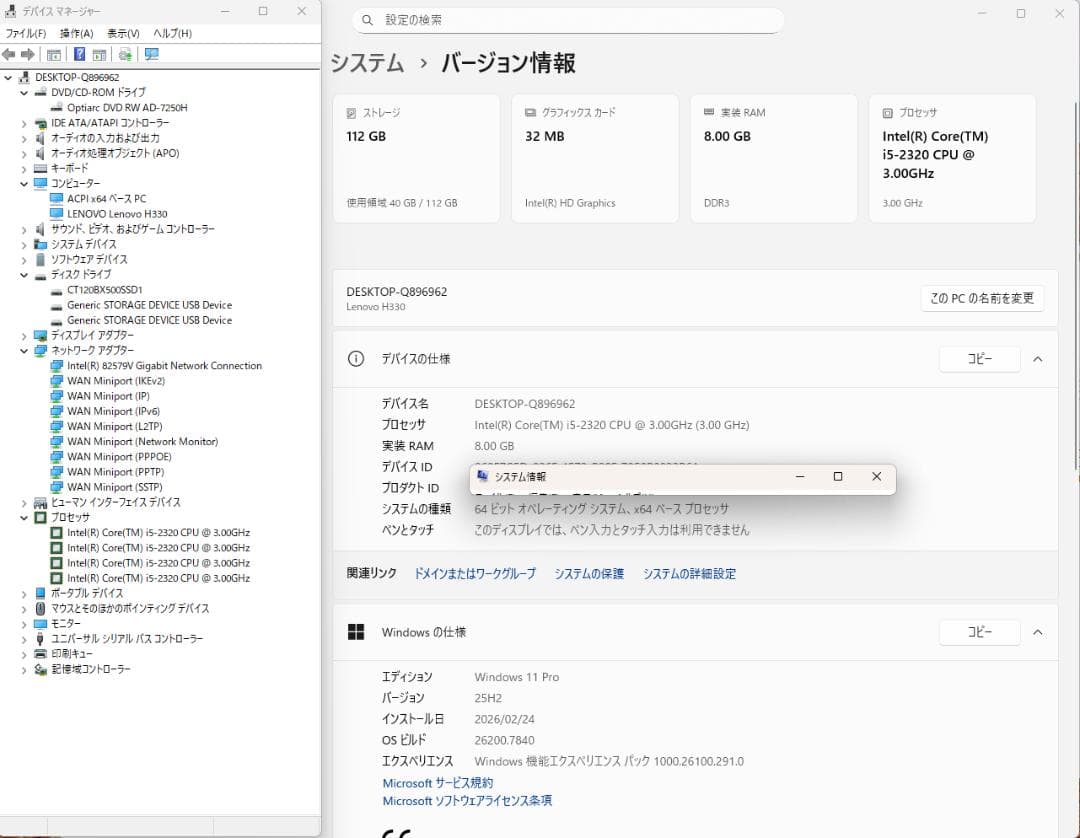The image size is (1080, 838).
Task: Click the ACPI x64 base PC icon
Action: pos(57,198)
